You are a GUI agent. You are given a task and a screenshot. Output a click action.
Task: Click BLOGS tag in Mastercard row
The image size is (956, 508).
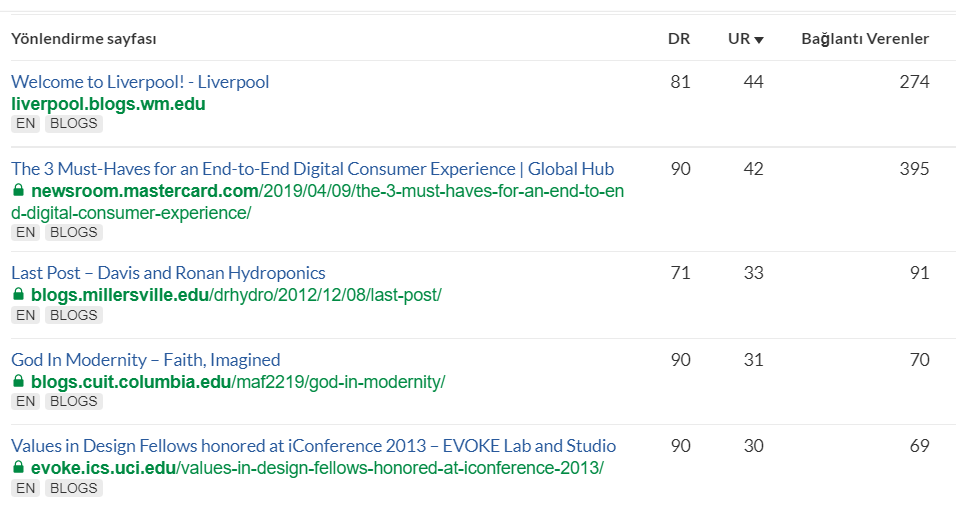click(74, 232)
